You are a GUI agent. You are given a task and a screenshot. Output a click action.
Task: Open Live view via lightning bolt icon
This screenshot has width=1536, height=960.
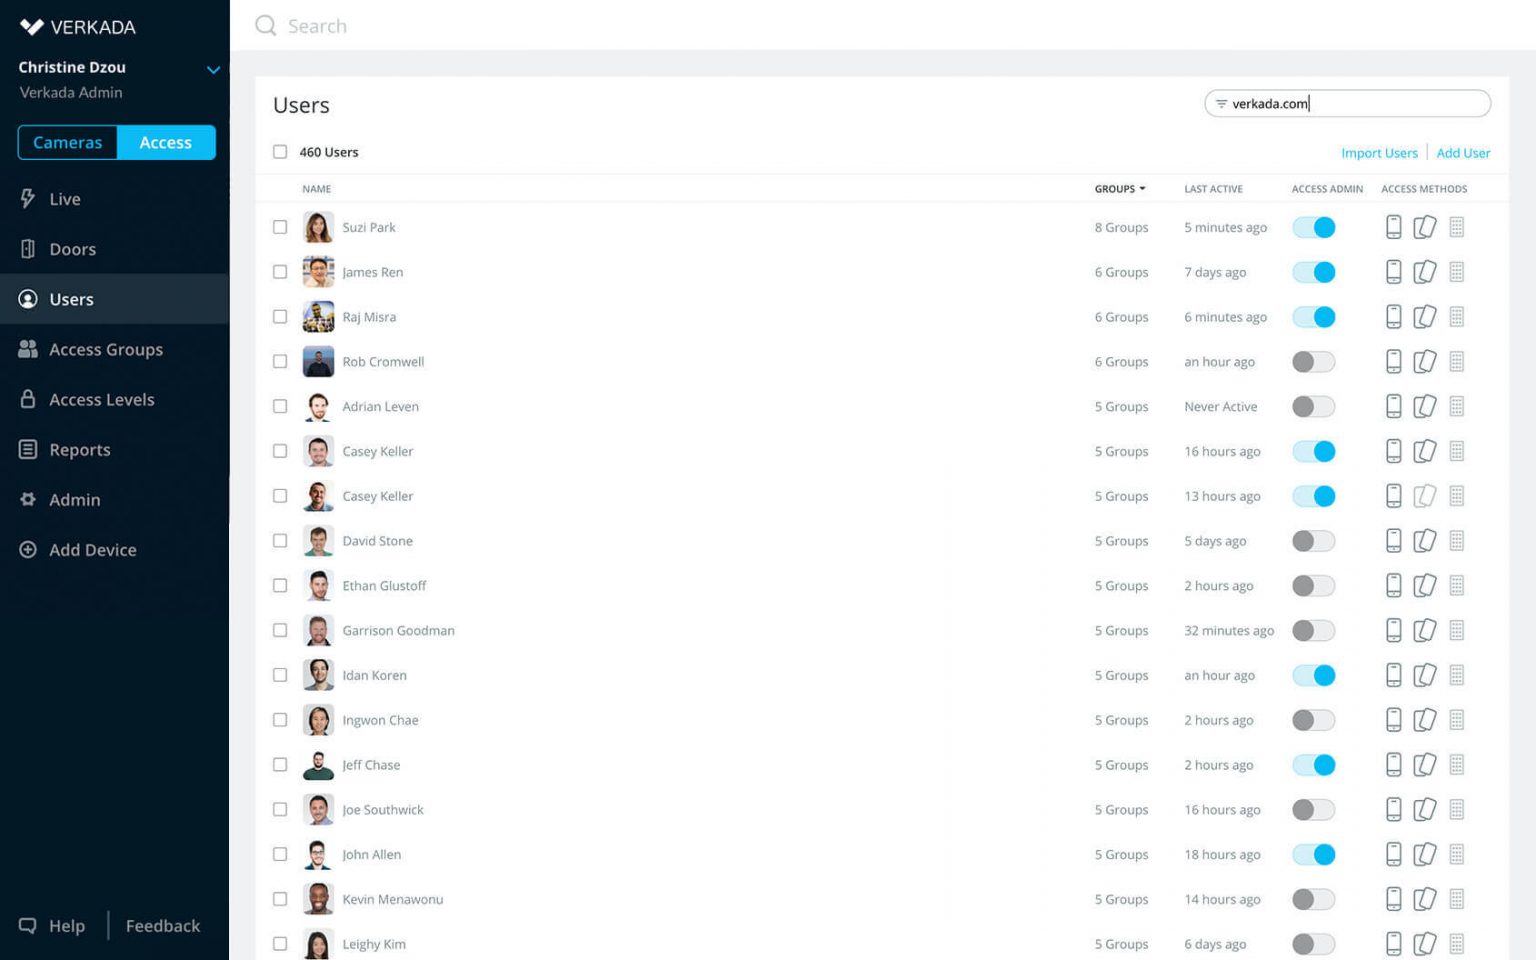click(28, 199)
